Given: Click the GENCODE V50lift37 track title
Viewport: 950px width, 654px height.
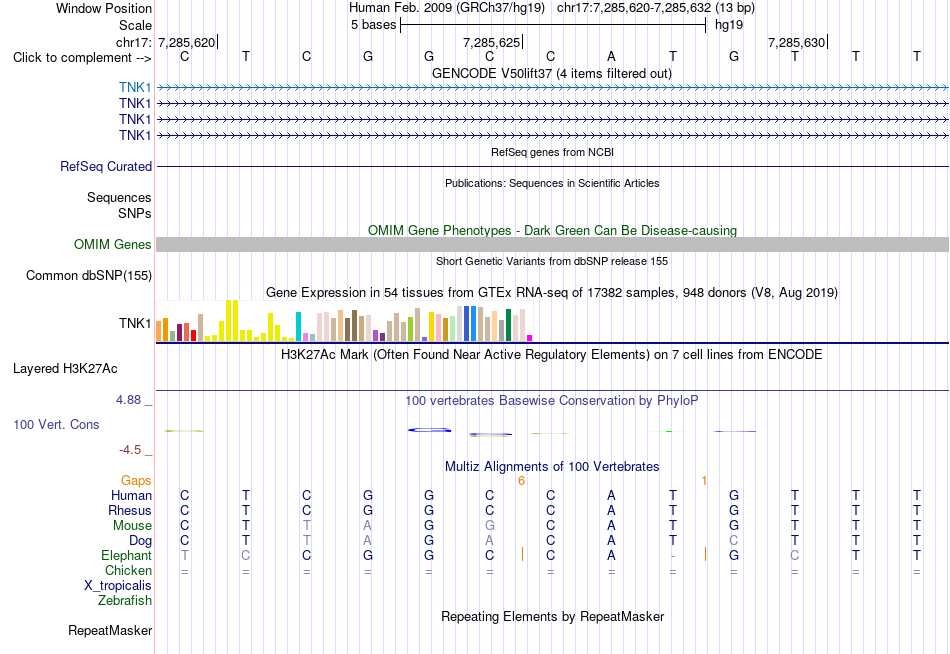Looking at the screenshot, I should tap(551, 73).
